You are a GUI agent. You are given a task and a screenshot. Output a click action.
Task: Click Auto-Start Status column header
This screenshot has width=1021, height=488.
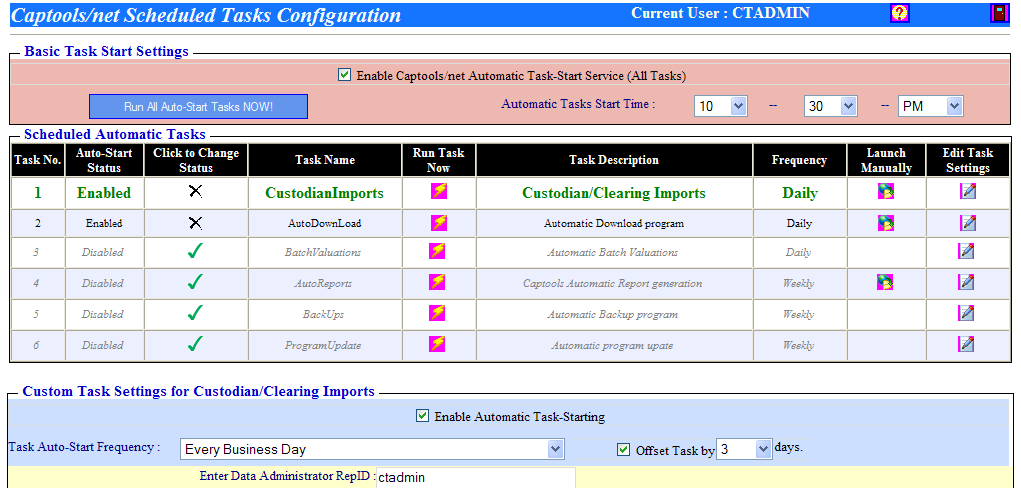(104, 160)
